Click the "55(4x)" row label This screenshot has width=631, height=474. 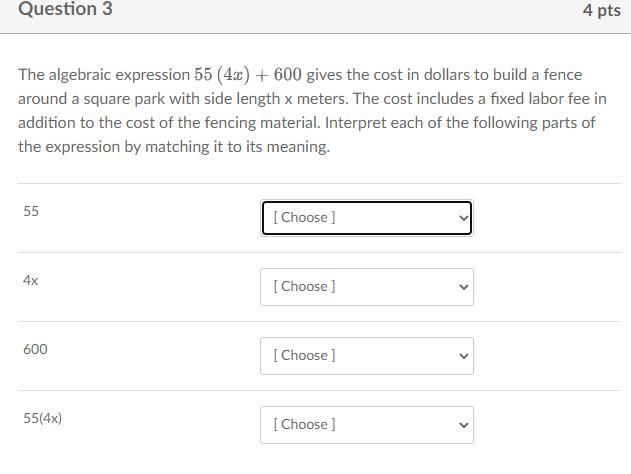43,418
